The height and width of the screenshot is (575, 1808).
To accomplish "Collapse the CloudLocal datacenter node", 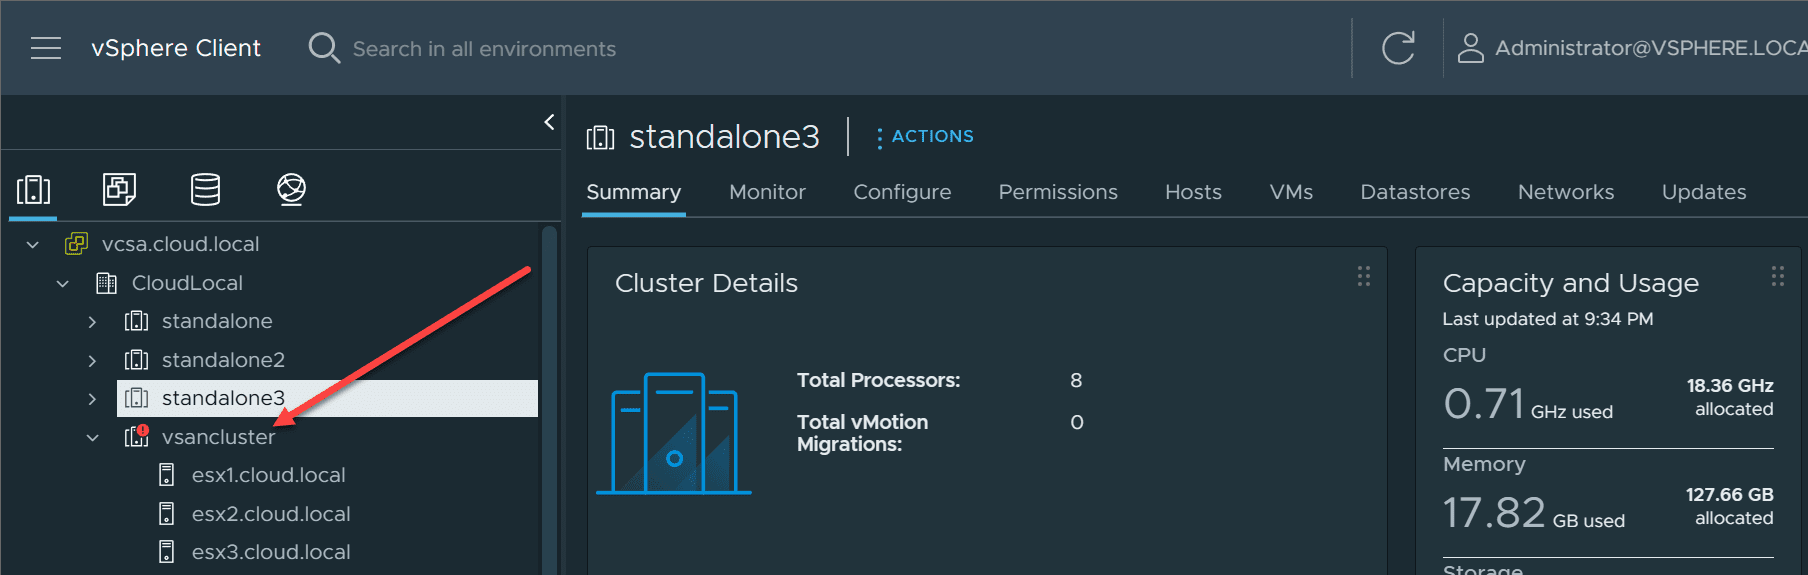I will 63,283.
